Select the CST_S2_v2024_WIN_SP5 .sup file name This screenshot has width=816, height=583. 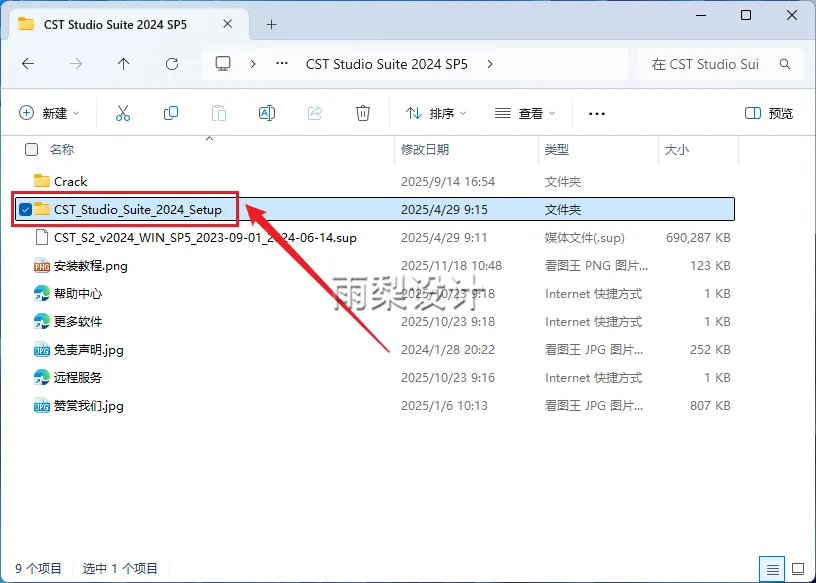point(206,238)
